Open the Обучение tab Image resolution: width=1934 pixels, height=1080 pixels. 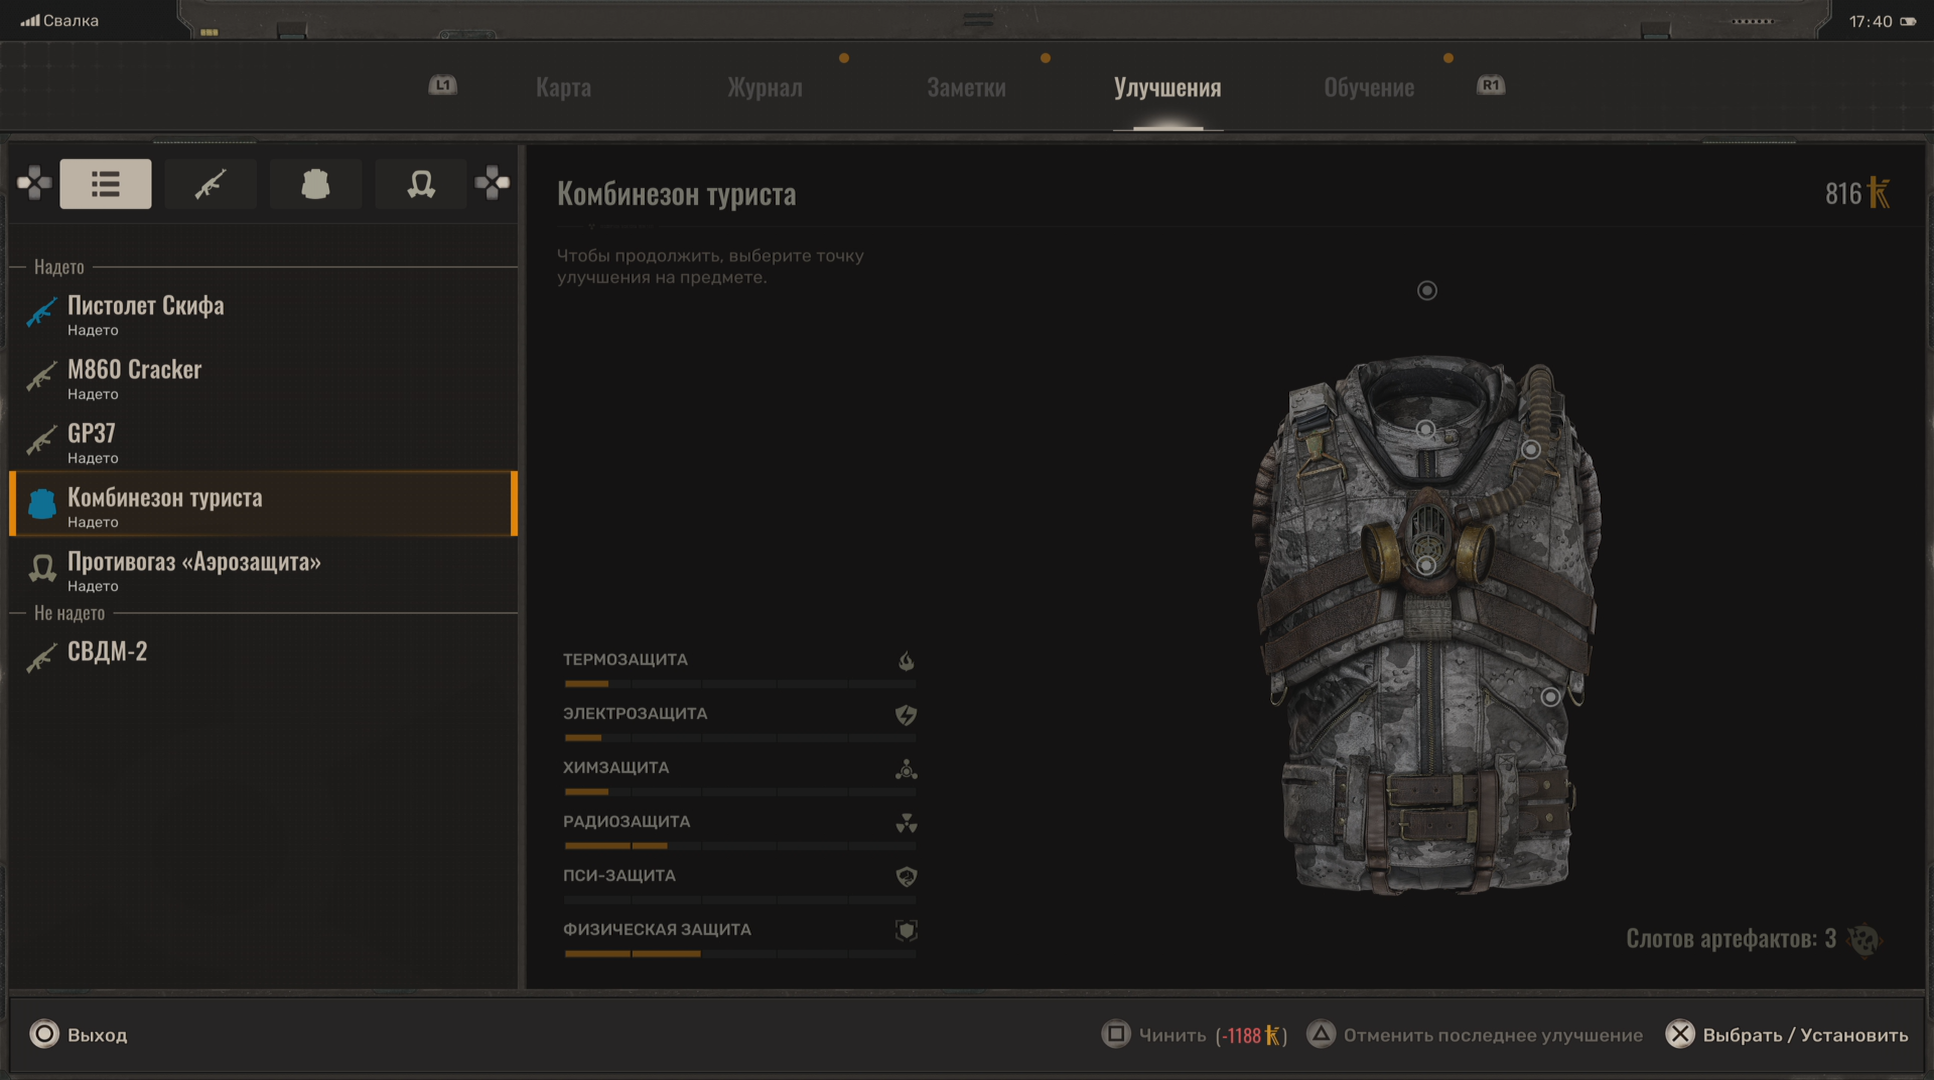1368,88
